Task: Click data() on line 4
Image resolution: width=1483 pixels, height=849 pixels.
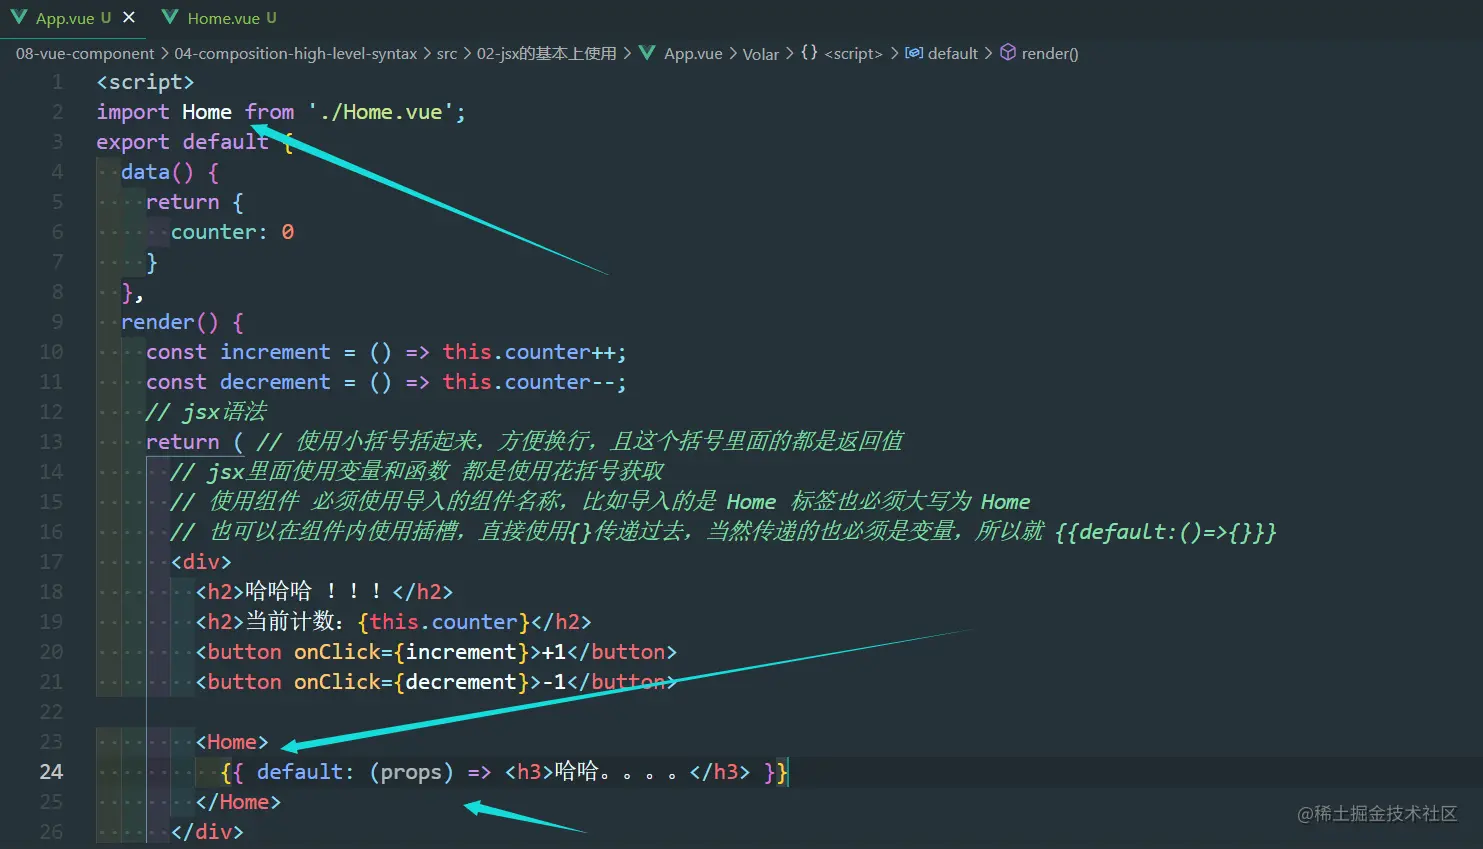Action: pos(157,172)
